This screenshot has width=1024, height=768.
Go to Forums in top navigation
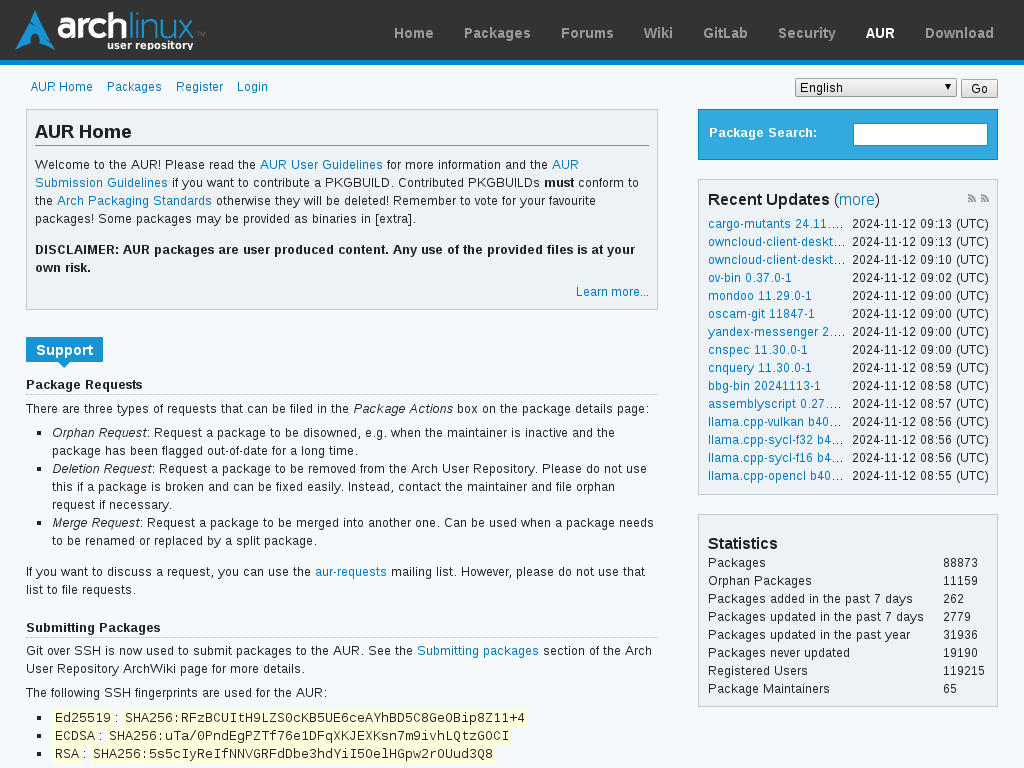[x=587, y=33]
